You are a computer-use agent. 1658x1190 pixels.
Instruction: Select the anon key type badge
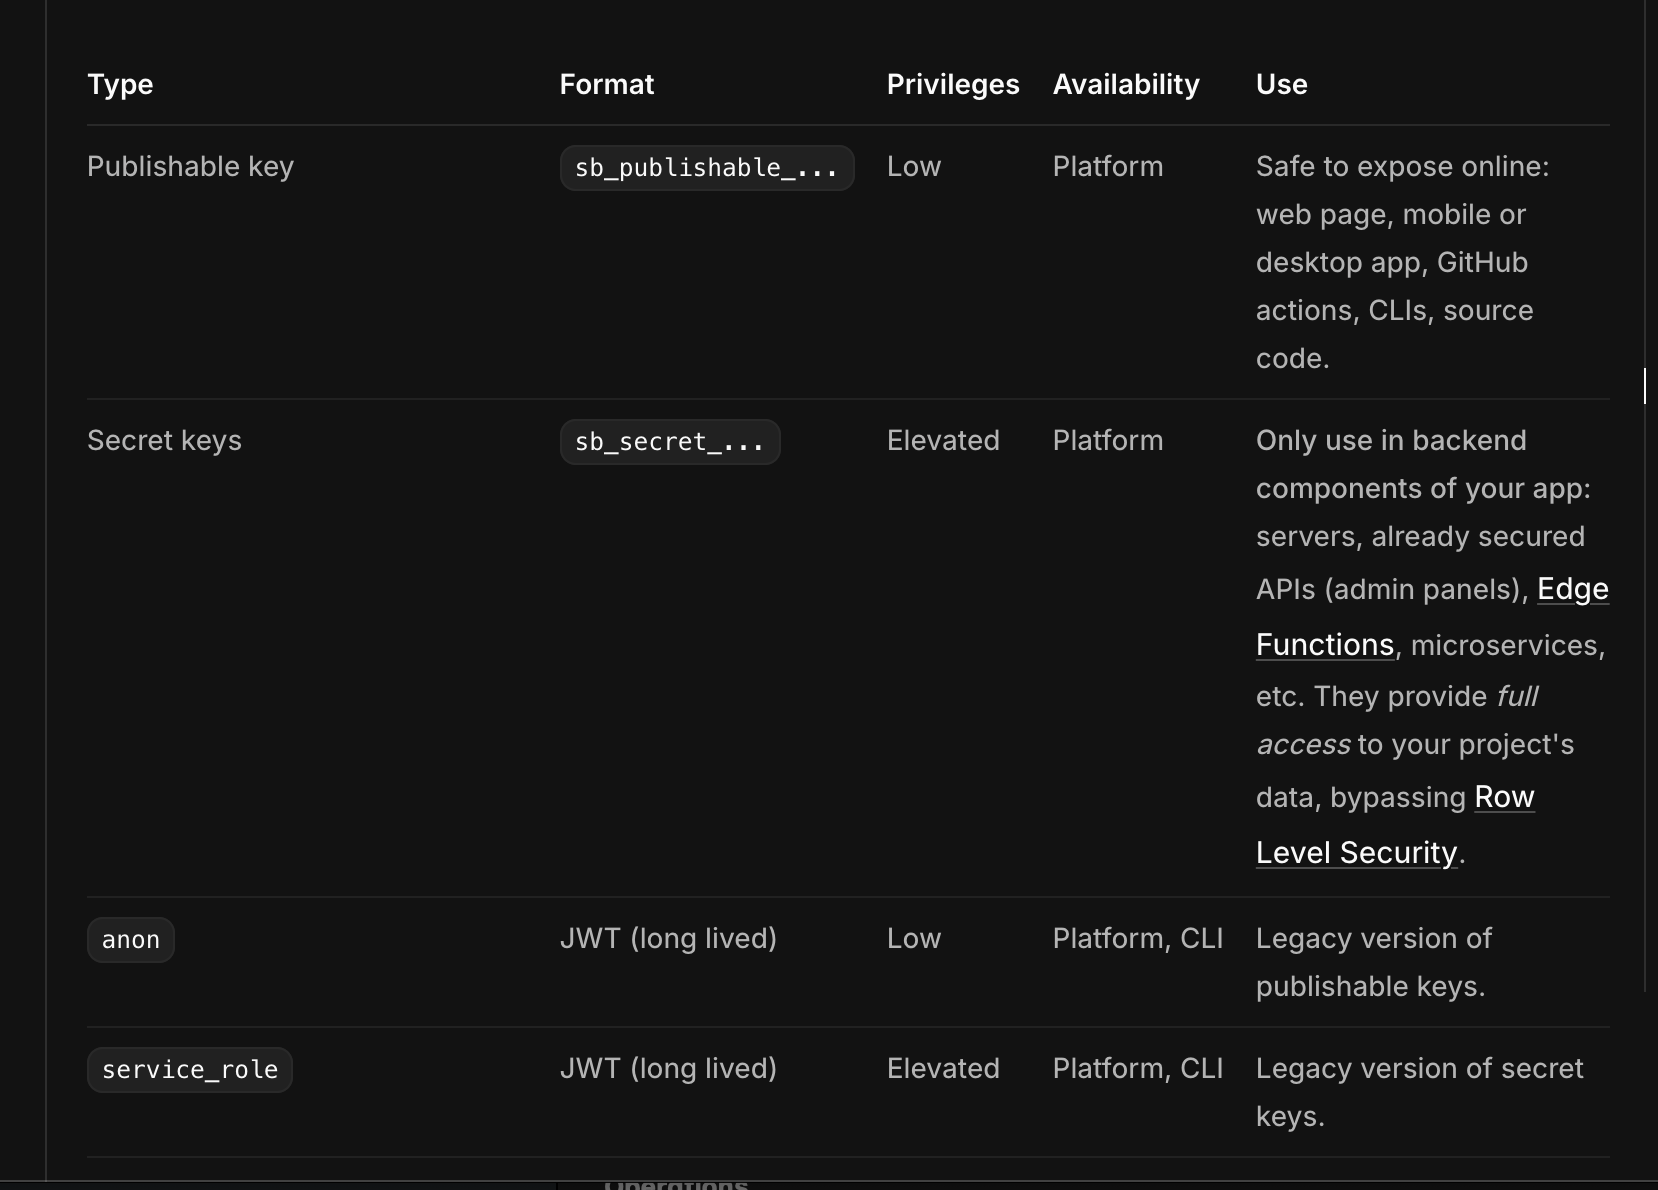coord(131,940)
